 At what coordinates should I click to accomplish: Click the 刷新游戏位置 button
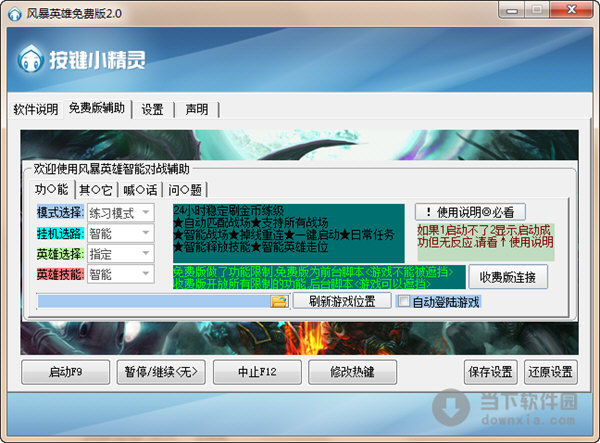tap(342, 301)
